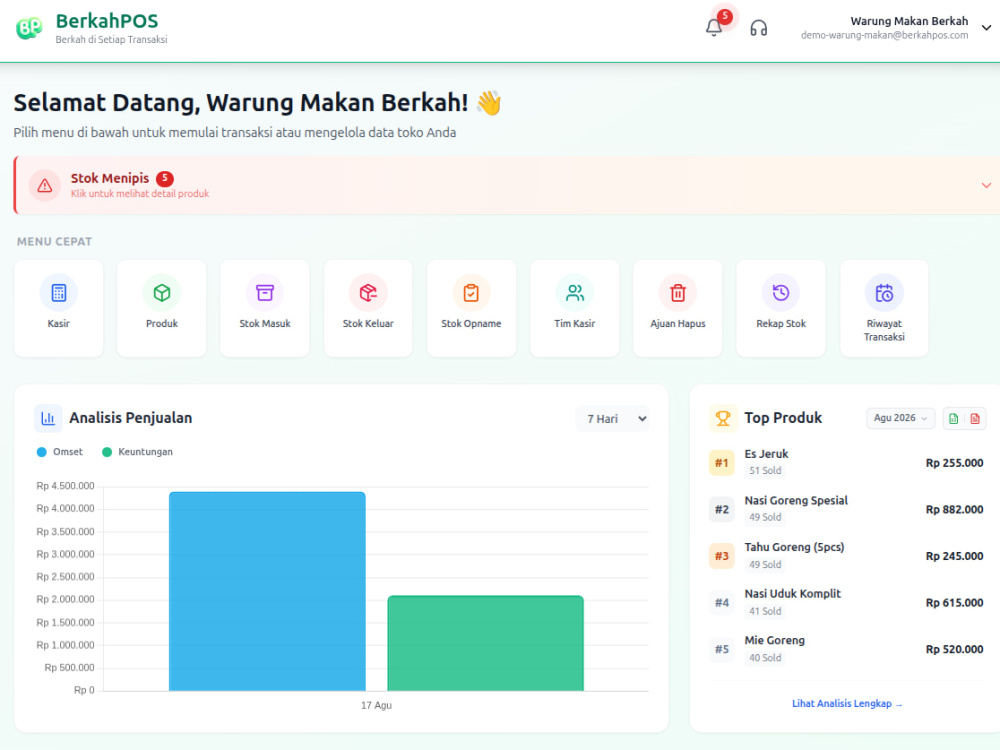Screen dimensions: 1000x750
Task: Click the Stok Keluar menu label
Action: click(368, 323)
